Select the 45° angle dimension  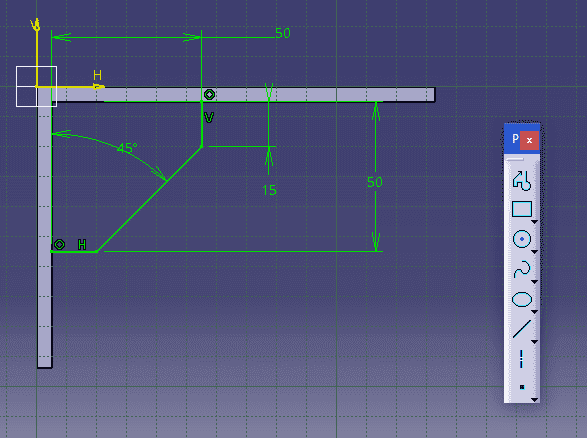pos(127,148)
